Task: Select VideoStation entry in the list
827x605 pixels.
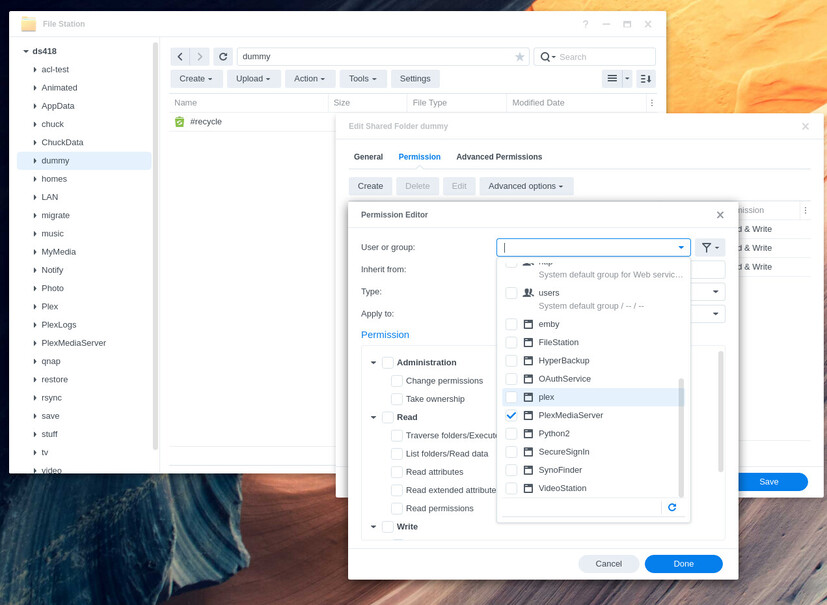Action: tap(591, 488)
